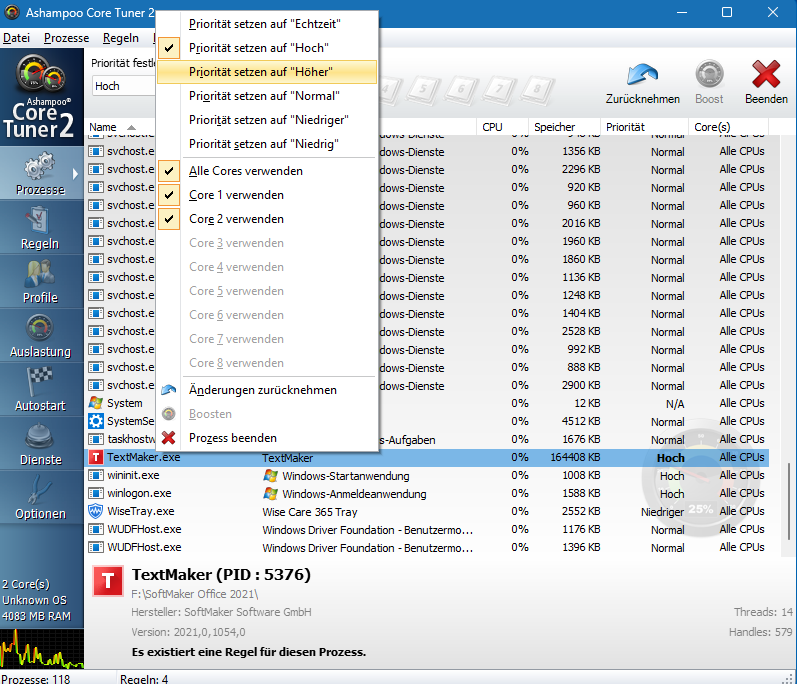
Task: Select 'Priorität setzen auf "Echtzeit"'
Action: click(267, 24)
